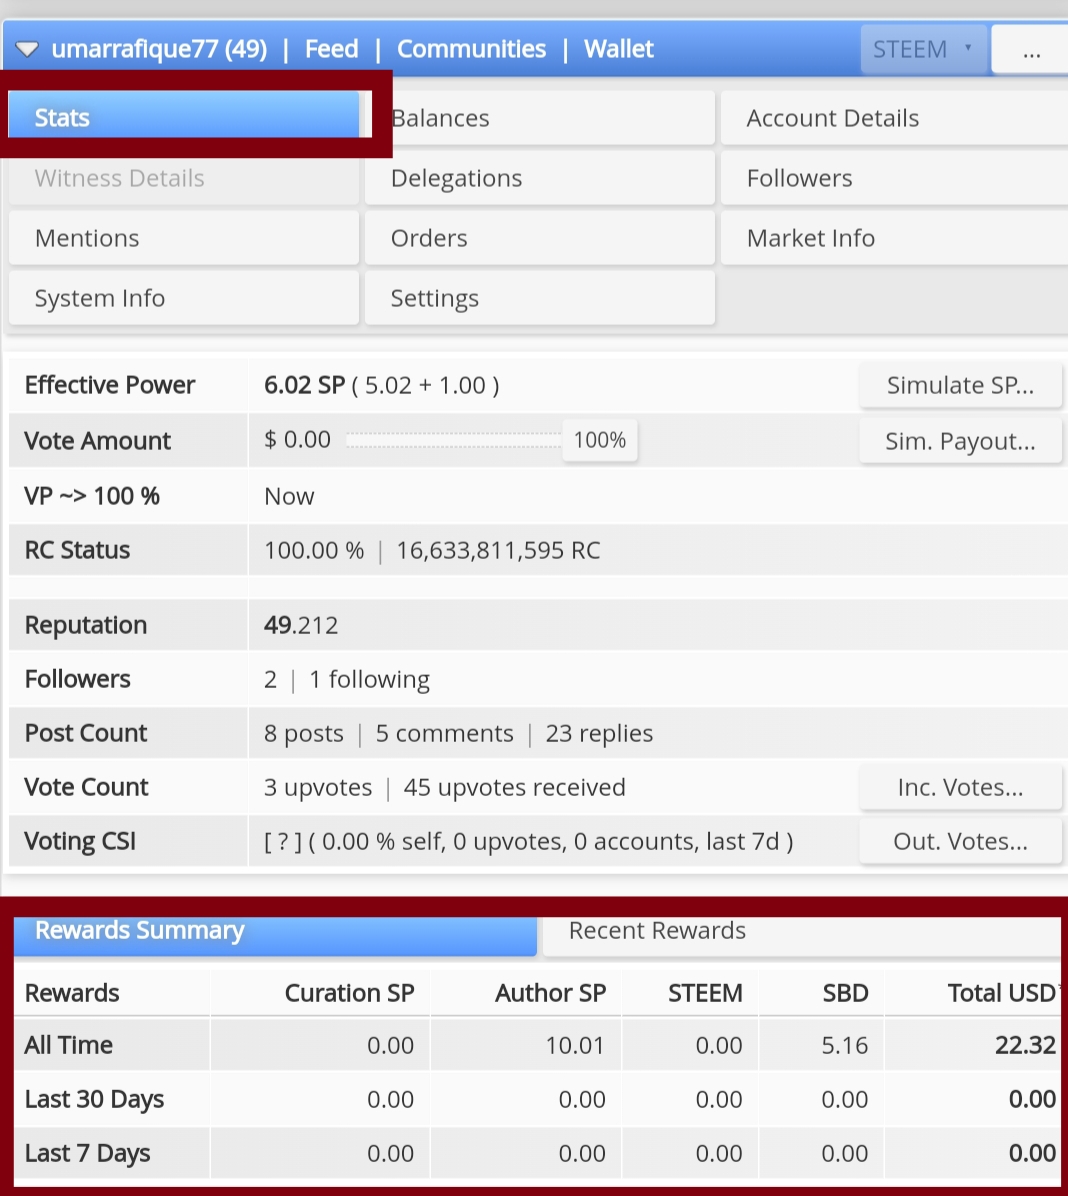Open the STEEM network dropdown
Viewport: 1068px width, 1196px height.
click(x=923, y=50)
